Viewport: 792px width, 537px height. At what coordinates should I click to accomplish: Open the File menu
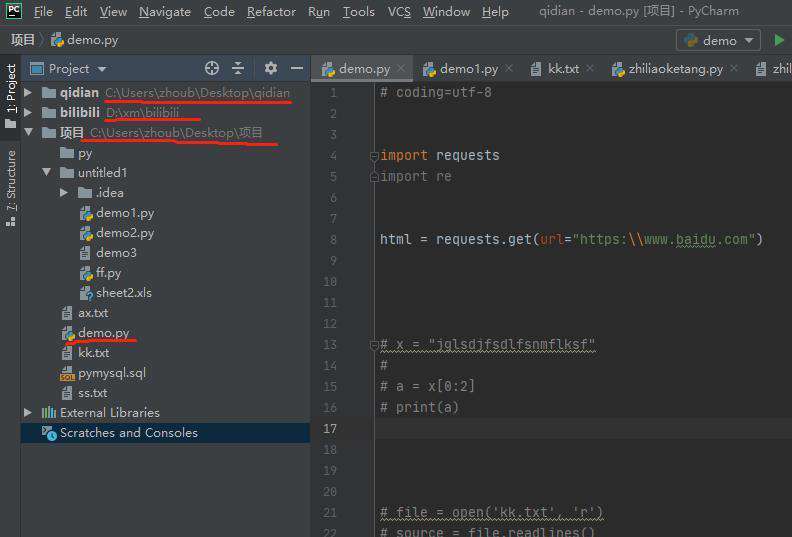click(x=43, y=11)
